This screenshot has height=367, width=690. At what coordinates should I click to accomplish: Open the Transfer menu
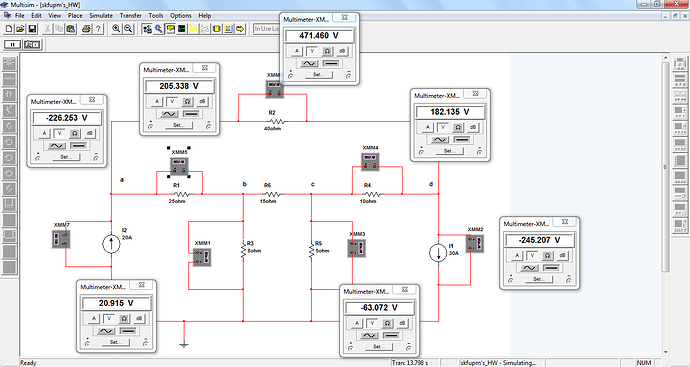[131, 15]
